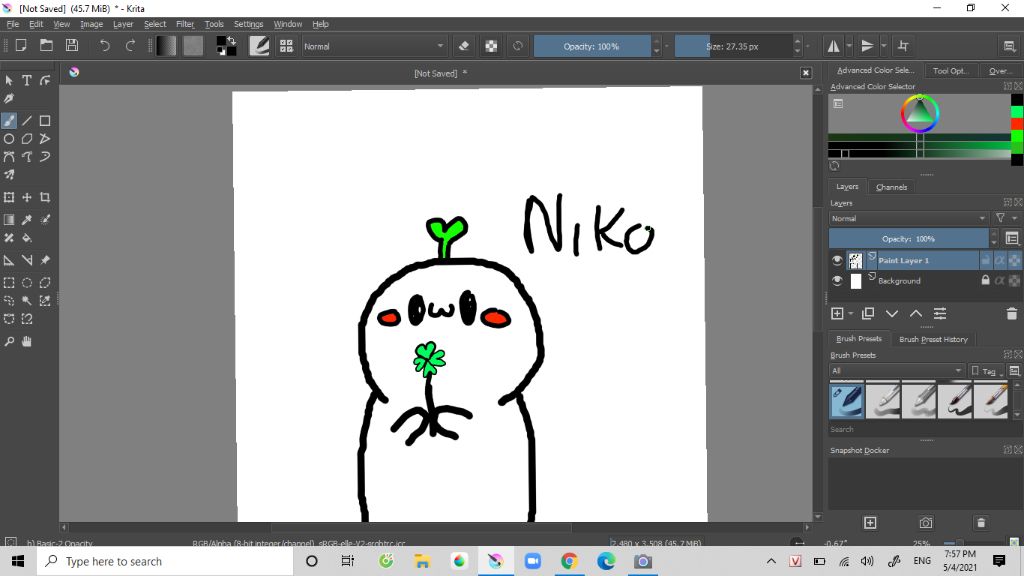Select the Transform tool
Screen dimensions: 1024x576
click(x=9, y=197)
